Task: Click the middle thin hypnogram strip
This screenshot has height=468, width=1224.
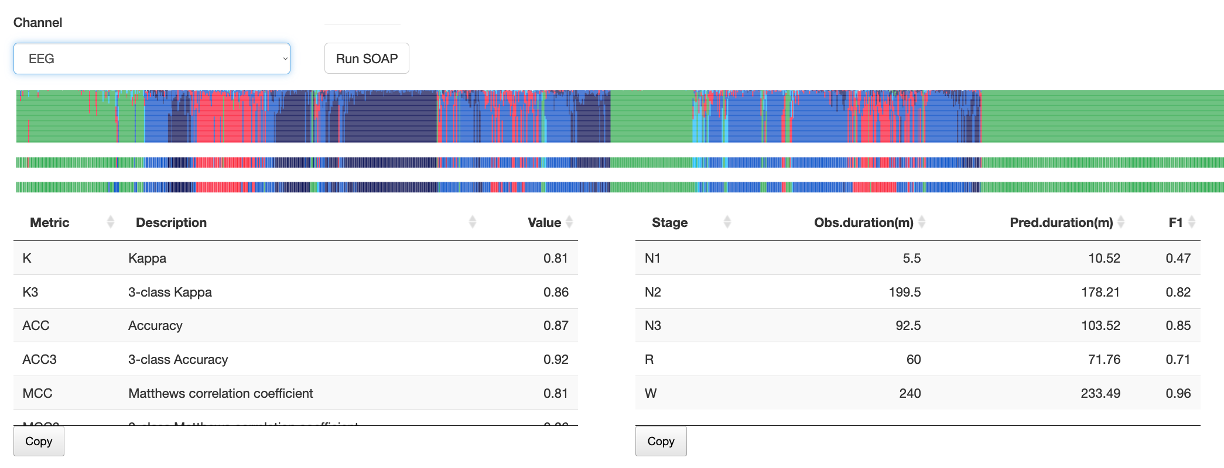Action: (x=619, y=162)
